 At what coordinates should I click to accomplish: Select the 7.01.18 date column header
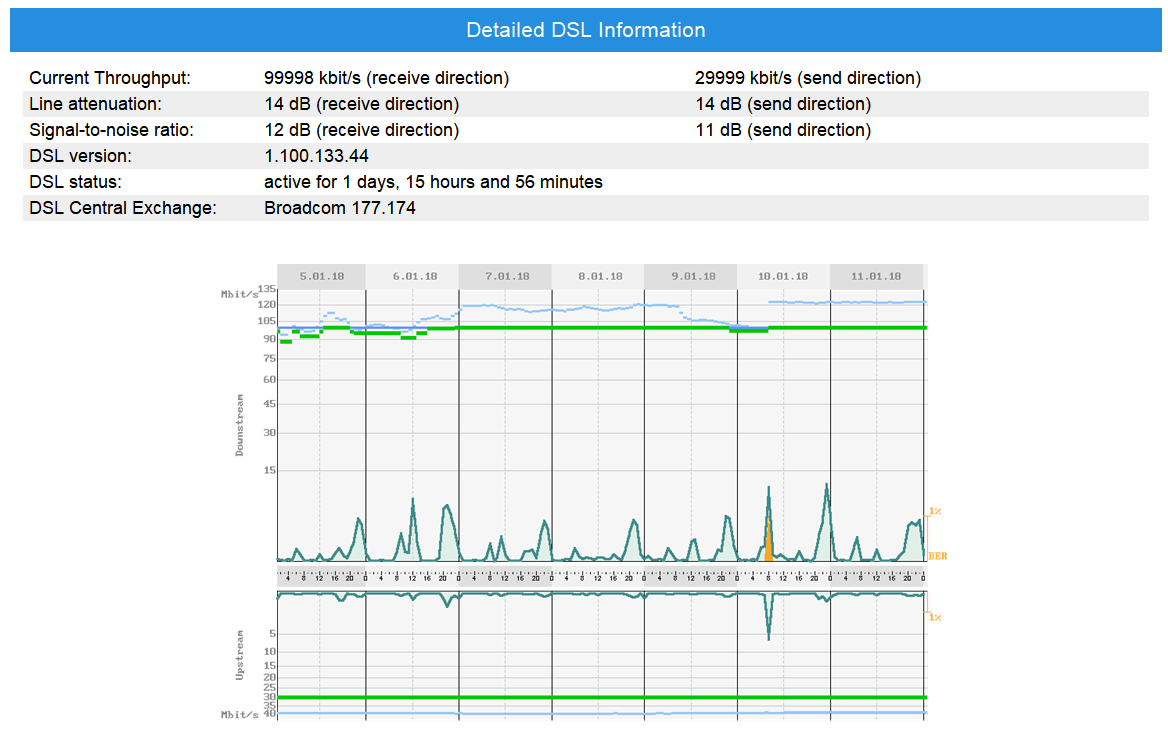click(505, 276)
